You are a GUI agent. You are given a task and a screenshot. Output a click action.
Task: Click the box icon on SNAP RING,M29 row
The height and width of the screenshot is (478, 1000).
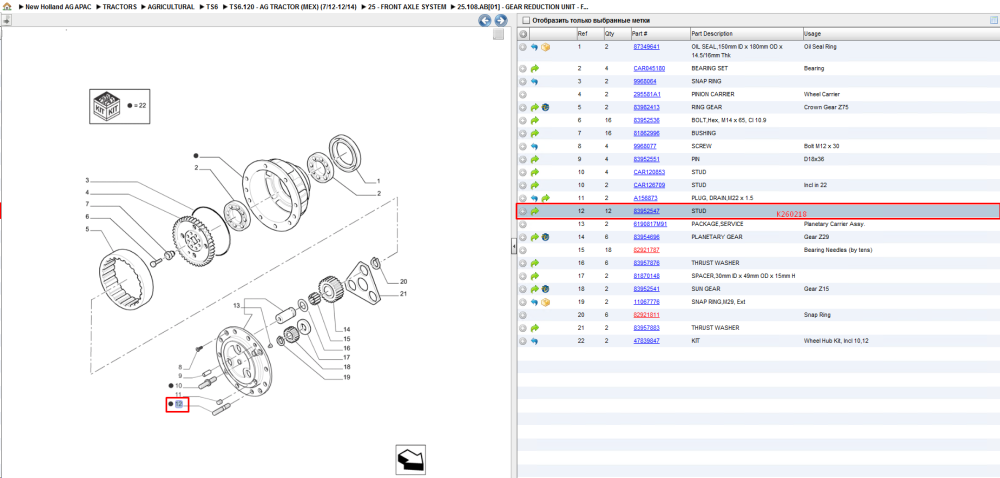click(x=545, y=302)
